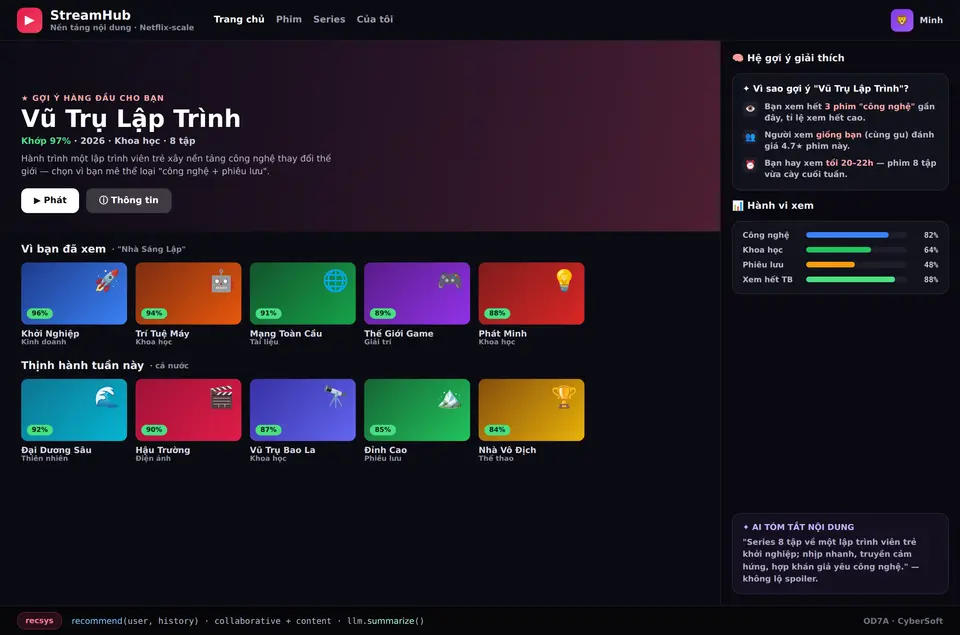The height and width of the screenshot is (635, 960).
Task: Open the Thế Giới Game thumbnail card
Action: pos(417,293)
